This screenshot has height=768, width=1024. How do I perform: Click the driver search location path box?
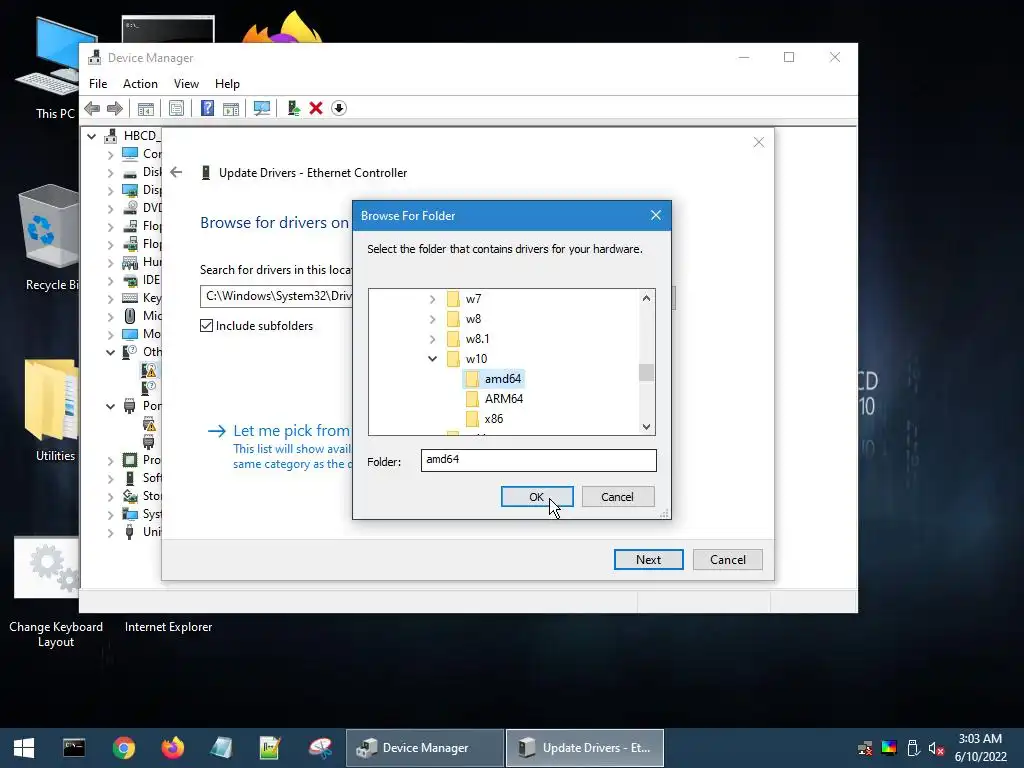click(x=276, y=296)
